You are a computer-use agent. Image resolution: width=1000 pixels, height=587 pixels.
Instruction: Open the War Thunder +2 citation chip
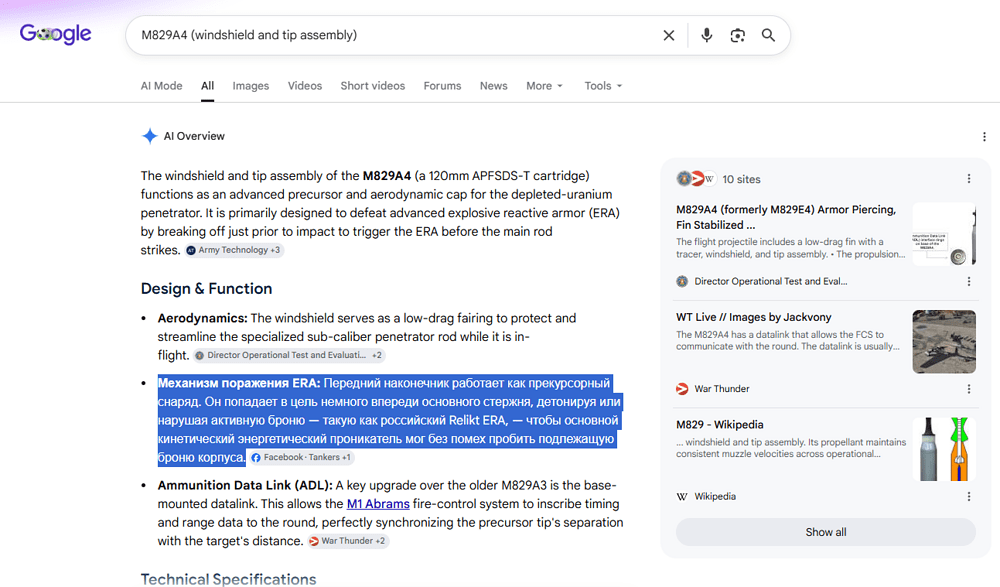click(x=348, y=541)
